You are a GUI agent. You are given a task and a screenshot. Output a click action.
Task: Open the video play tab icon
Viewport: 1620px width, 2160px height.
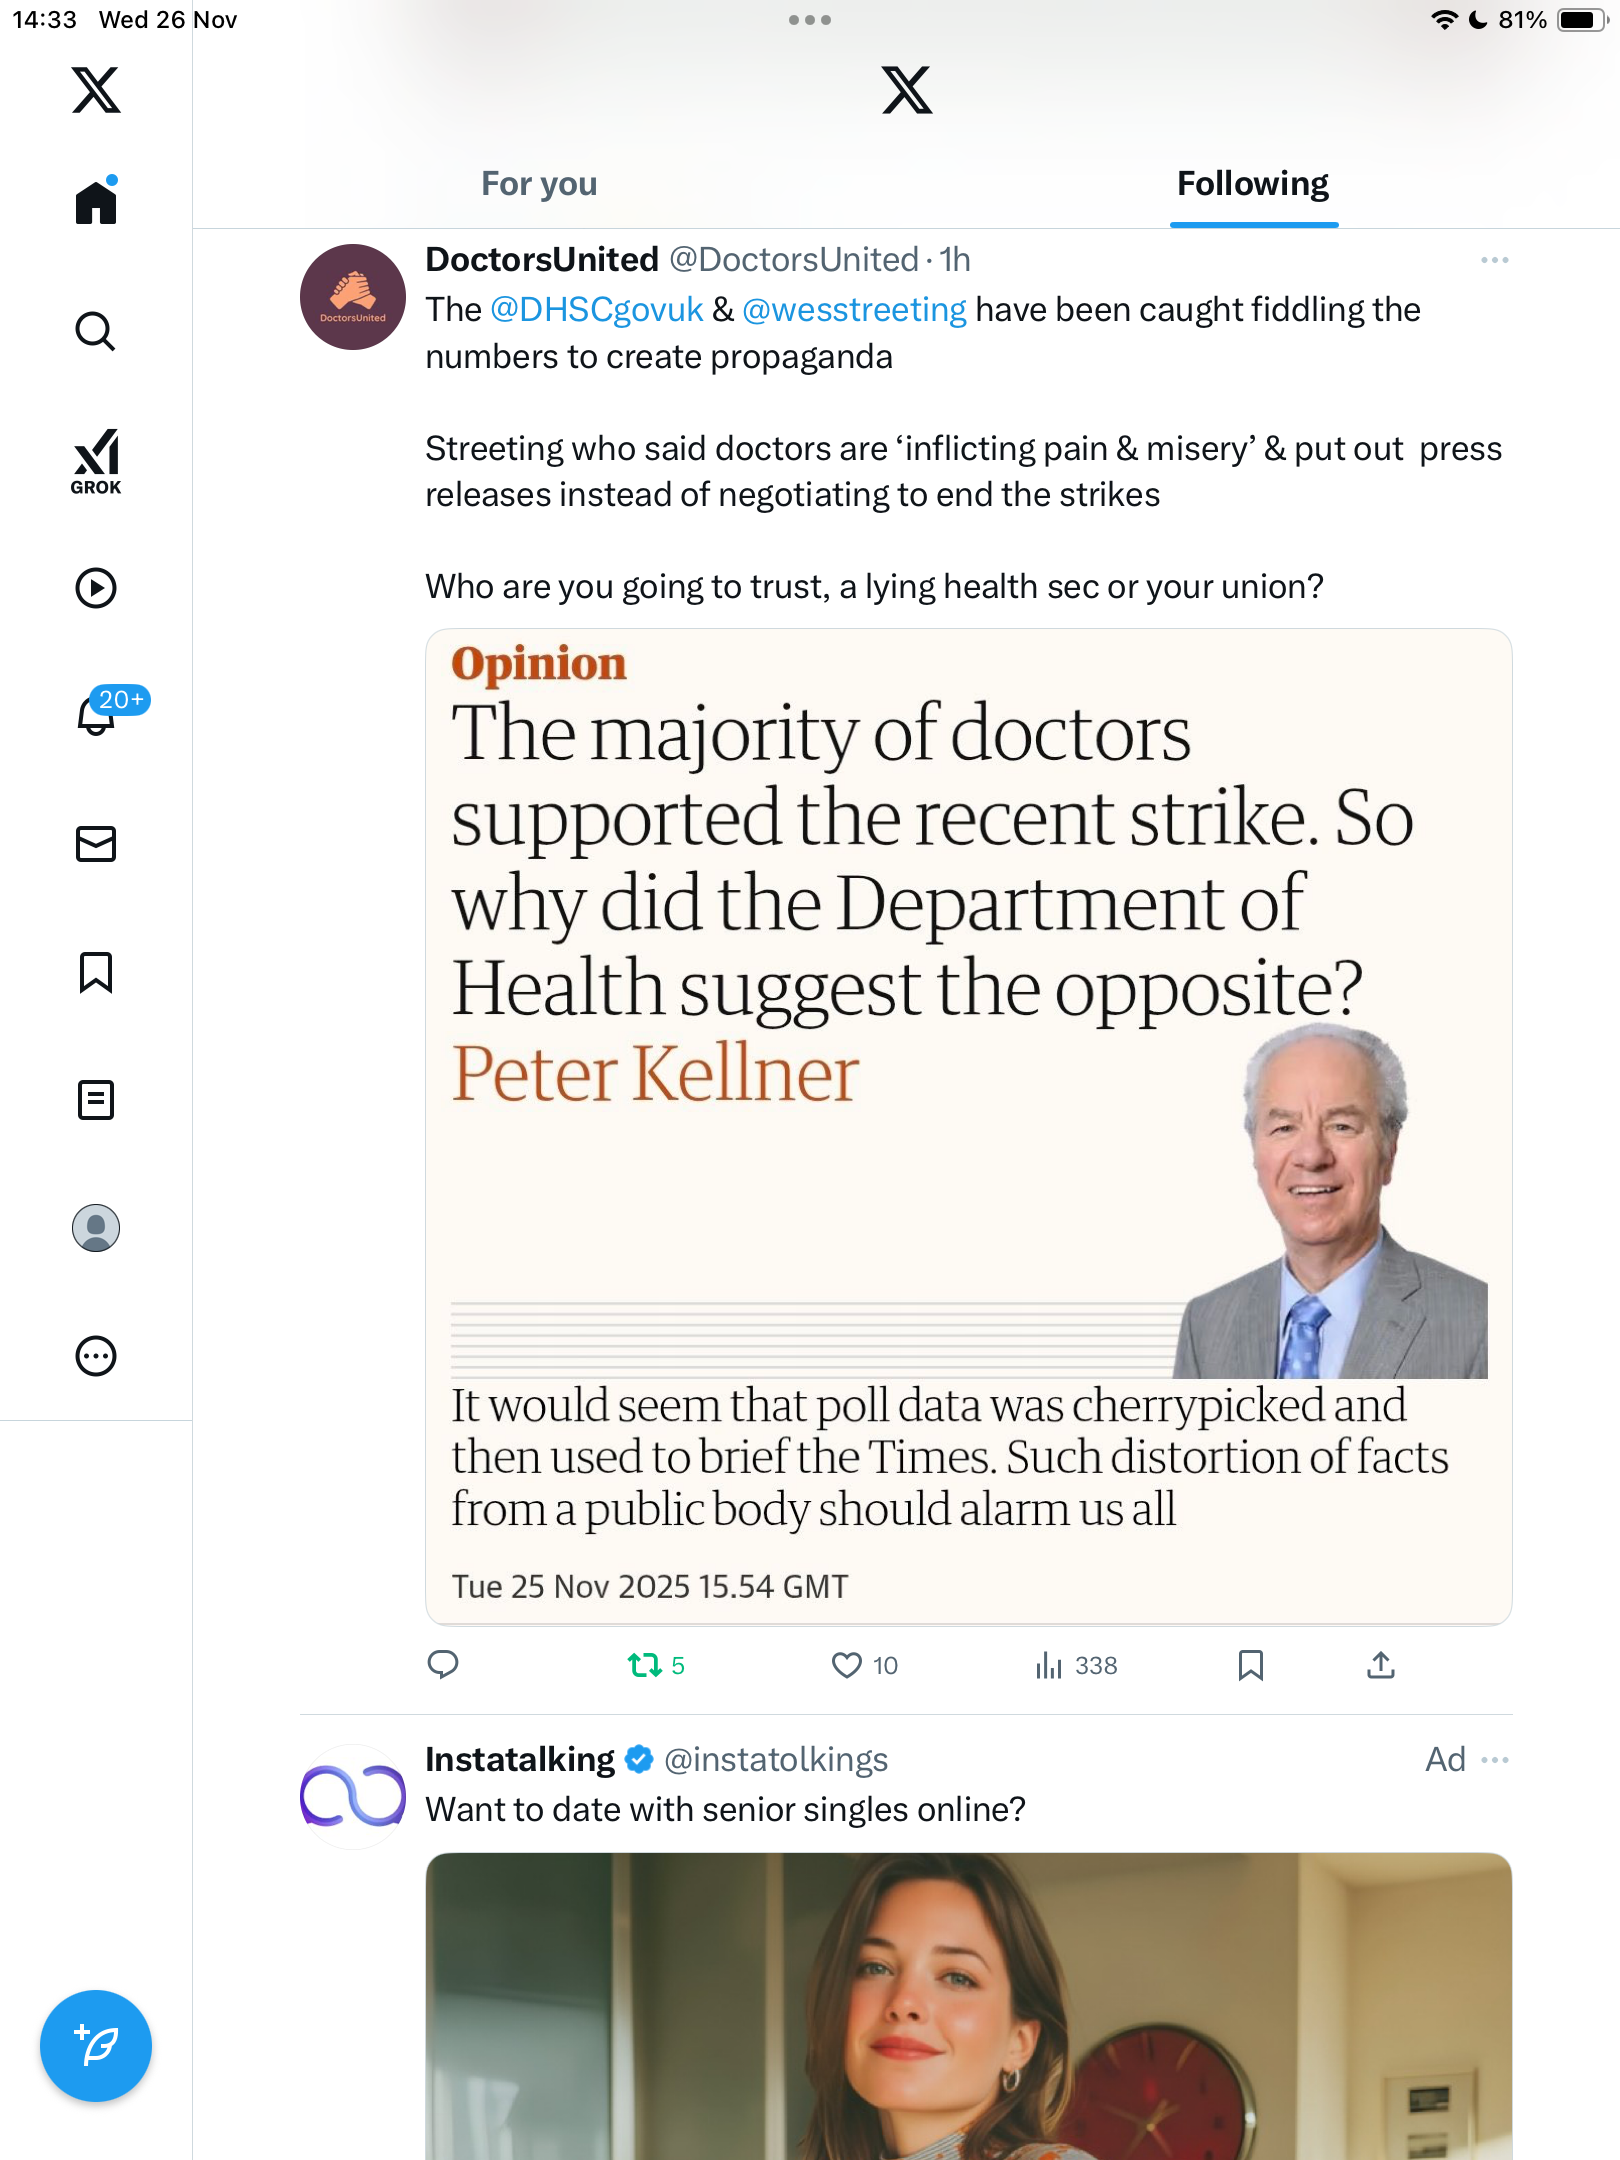pos(96,588)
